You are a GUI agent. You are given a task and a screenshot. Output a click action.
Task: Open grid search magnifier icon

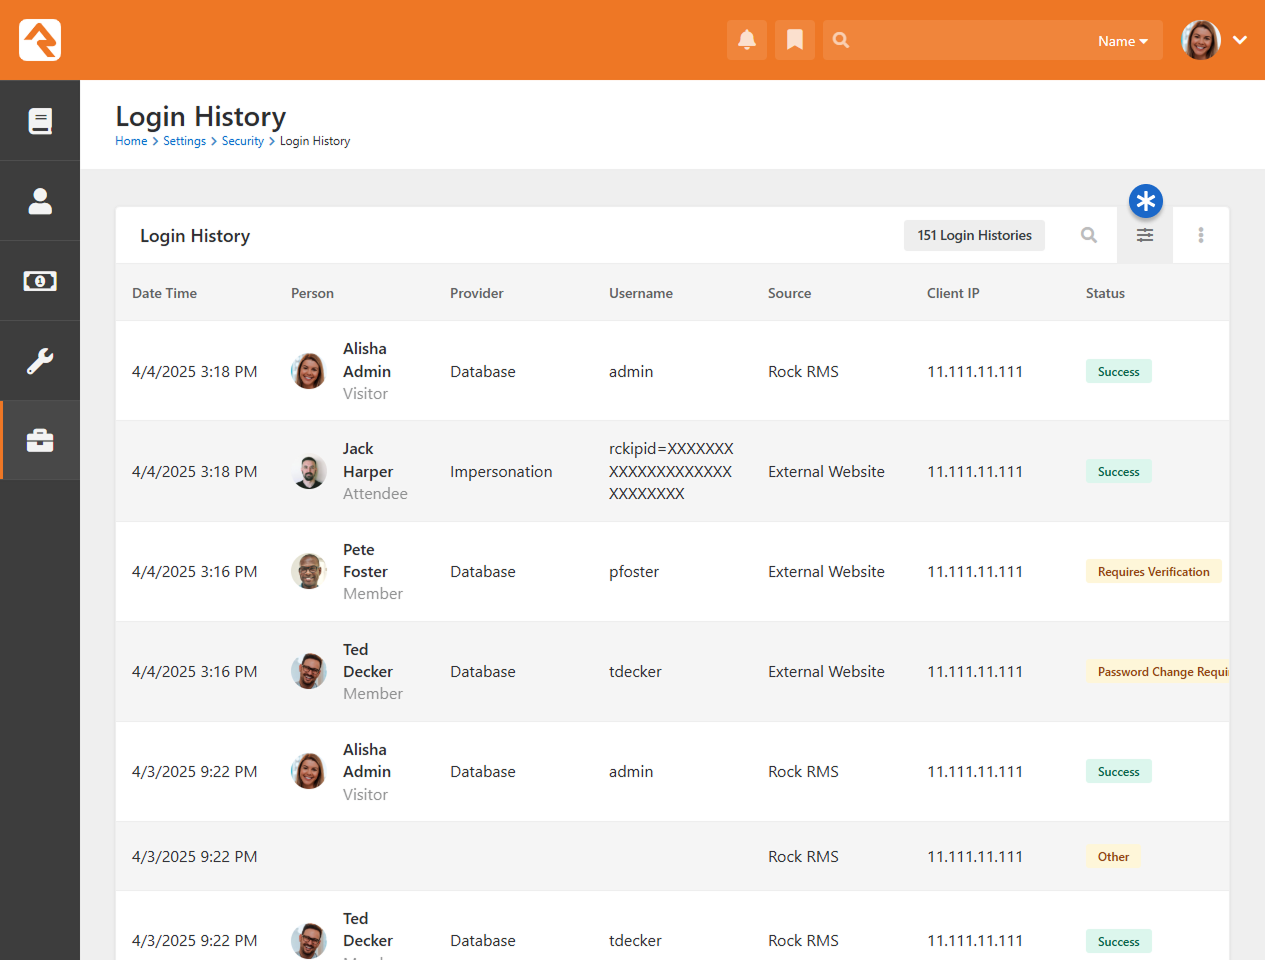(x=1089, y=235)
